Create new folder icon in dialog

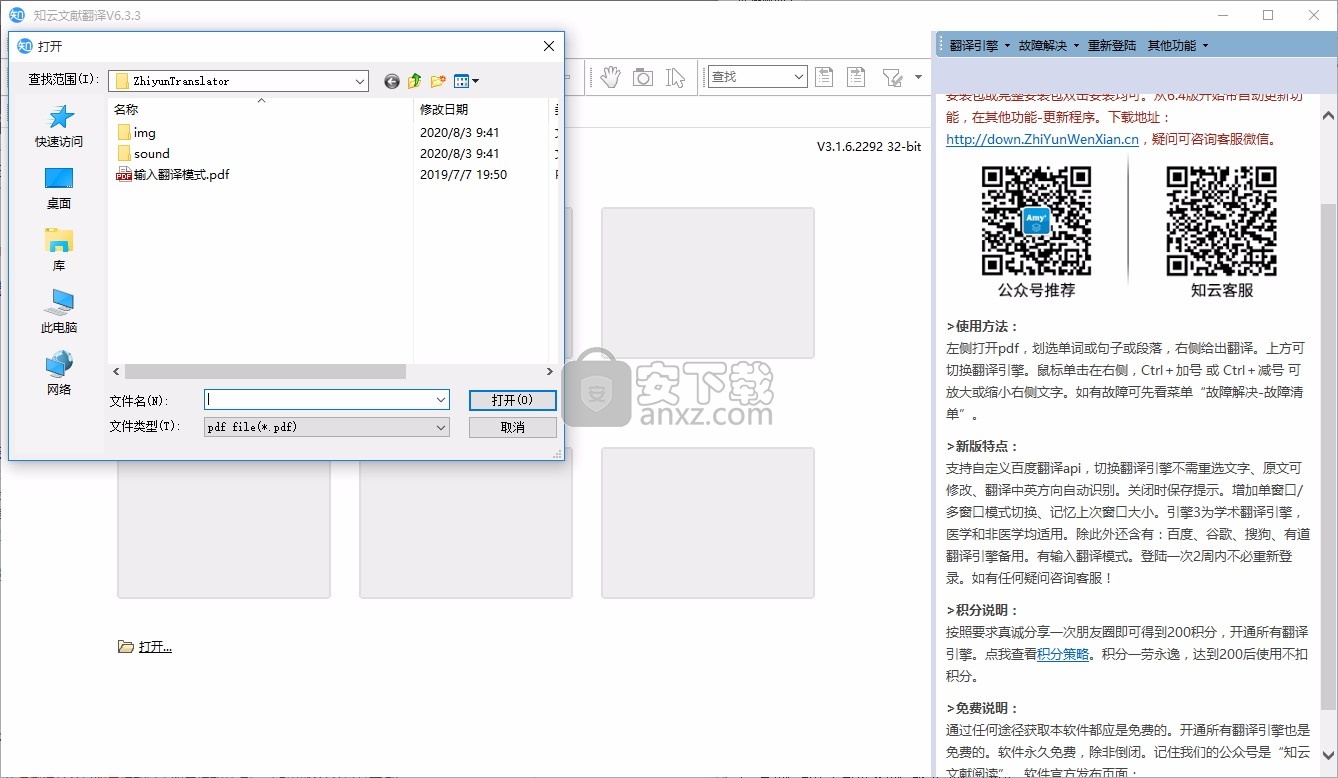438,81
